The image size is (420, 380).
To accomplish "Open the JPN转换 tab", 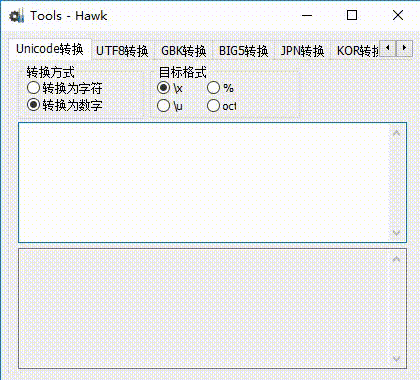I will pos(302,51).
